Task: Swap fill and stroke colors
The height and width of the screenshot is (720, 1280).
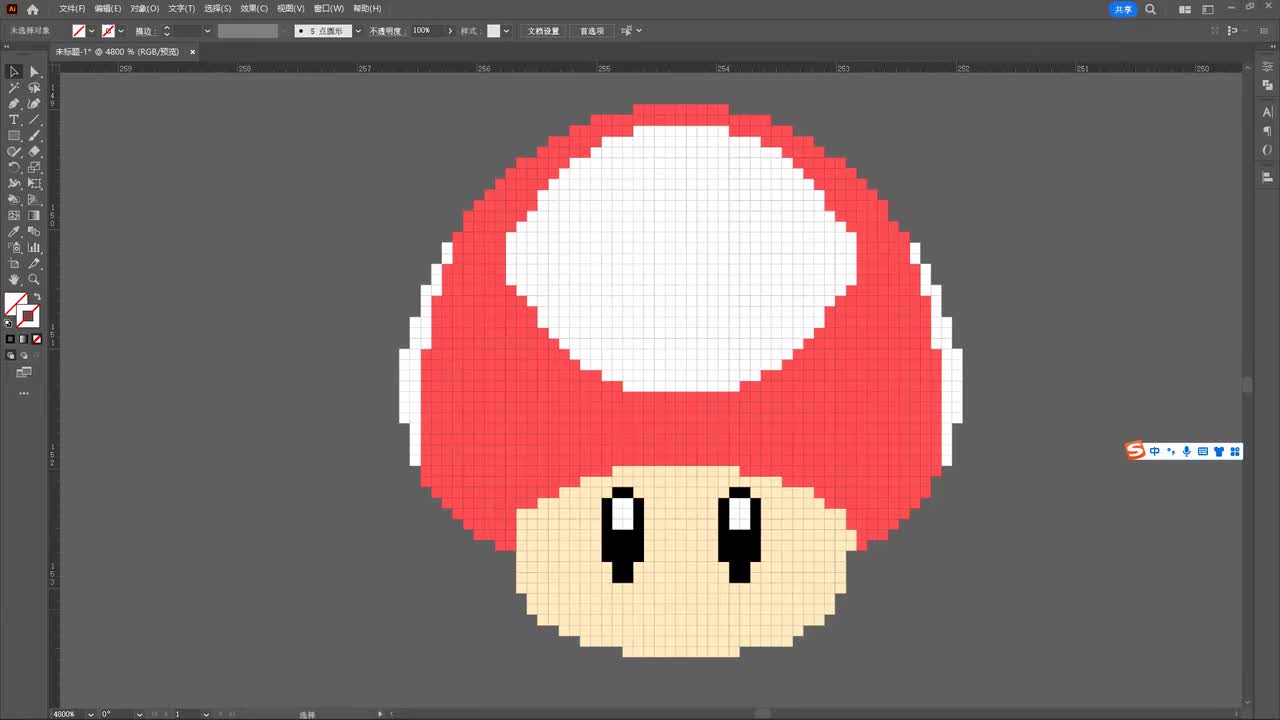Action: 37,297
